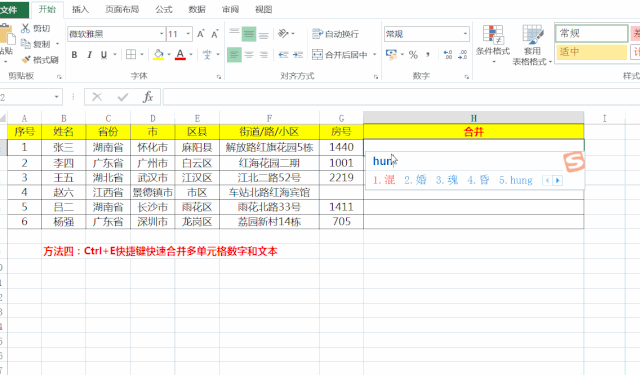Screen dimensions: 640x375
Task: Switch to the 审阅 (Review) tab
Action: pyautogui.click(x=230, y=9)
